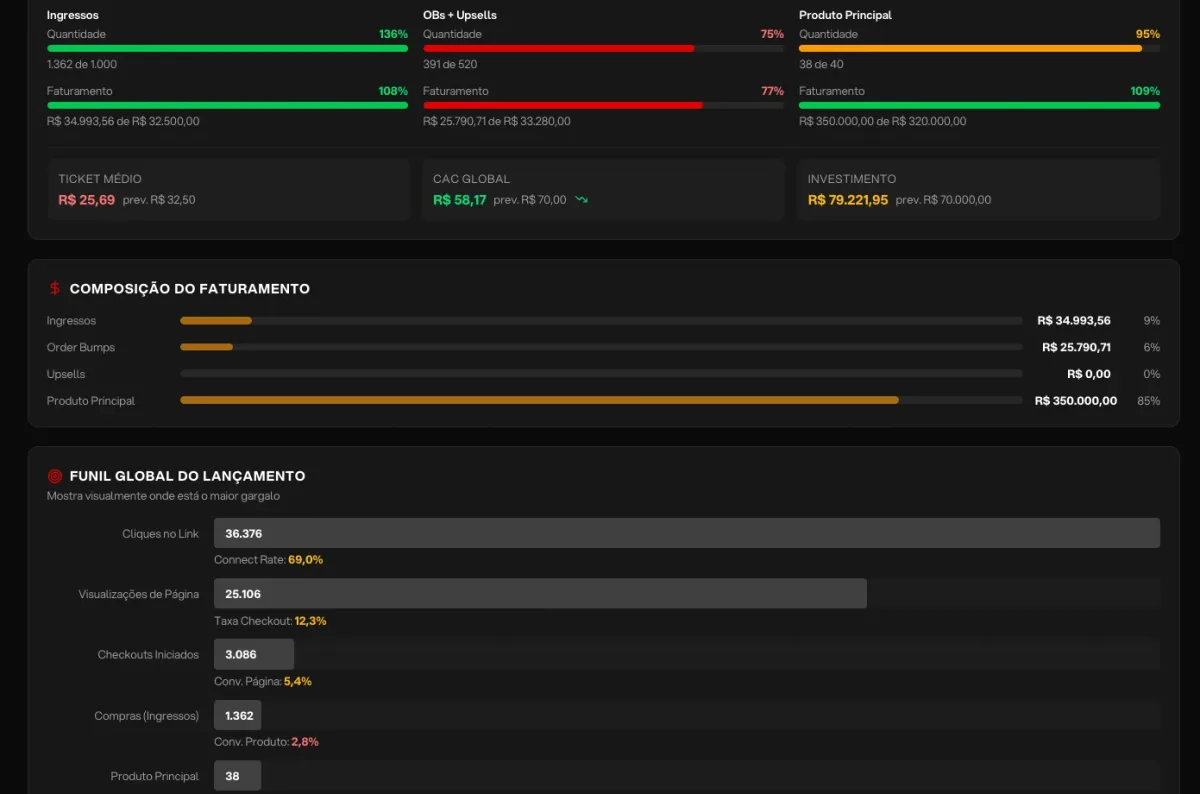The width and height of the screenshot is (1200, 794).
Task: Click the Checkouts Iniciados bar 3.086
Action: (254, 654)
